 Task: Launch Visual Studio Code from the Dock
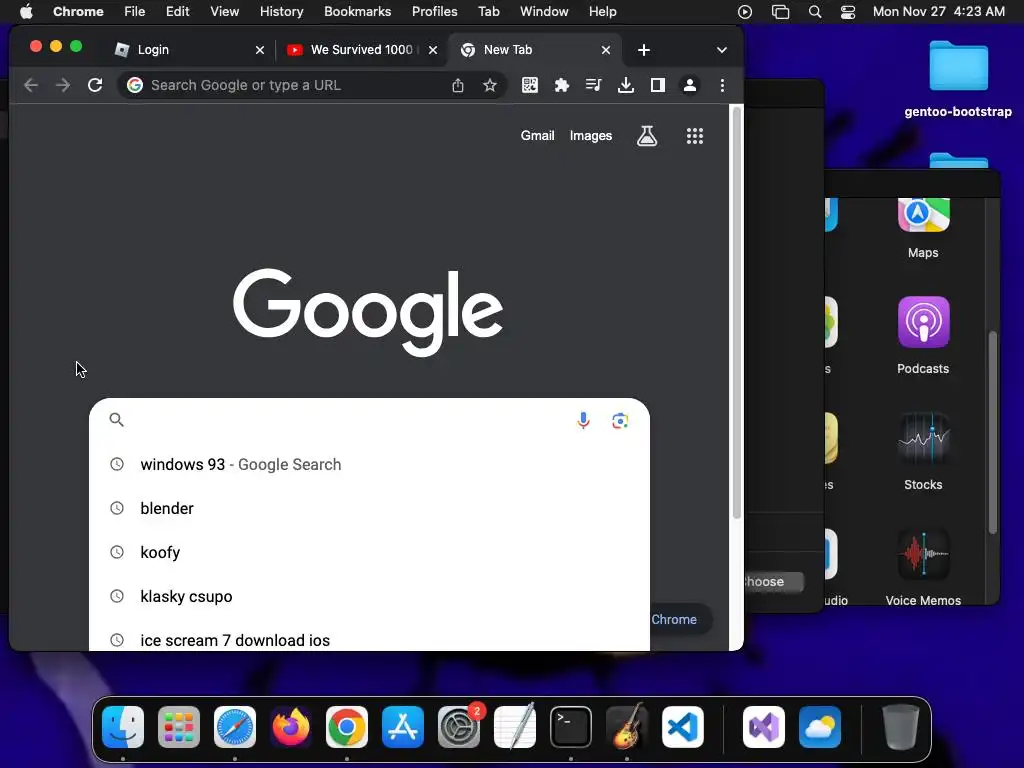point(683,727)
